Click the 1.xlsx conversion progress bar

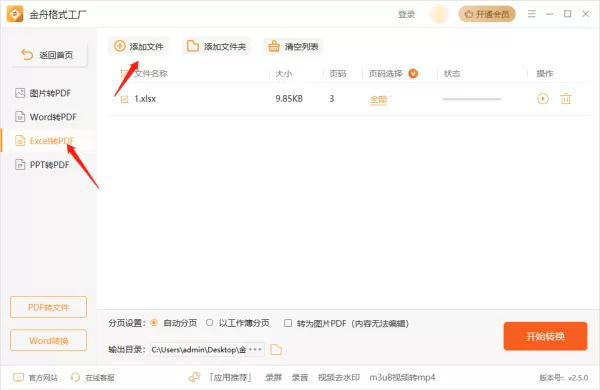(x=471, y=99)
